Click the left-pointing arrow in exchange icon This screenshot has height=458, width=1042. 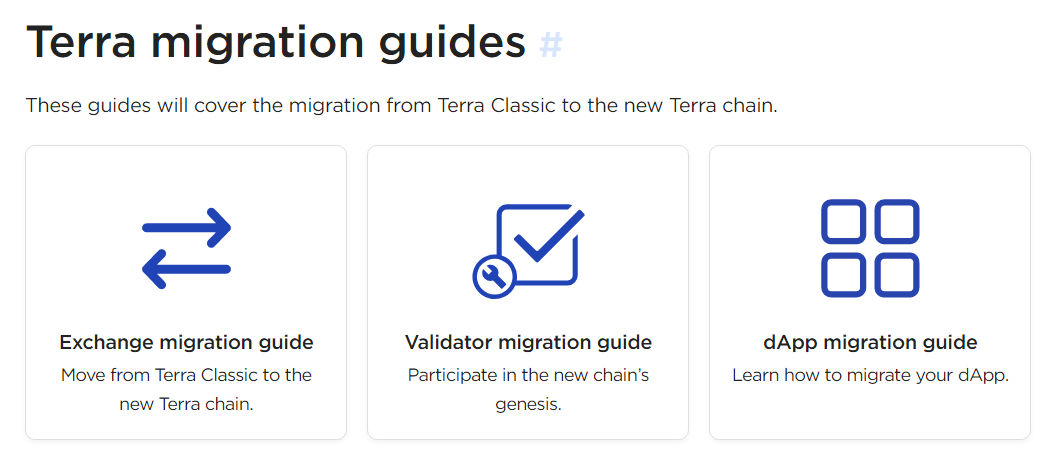tap(186, 269)
